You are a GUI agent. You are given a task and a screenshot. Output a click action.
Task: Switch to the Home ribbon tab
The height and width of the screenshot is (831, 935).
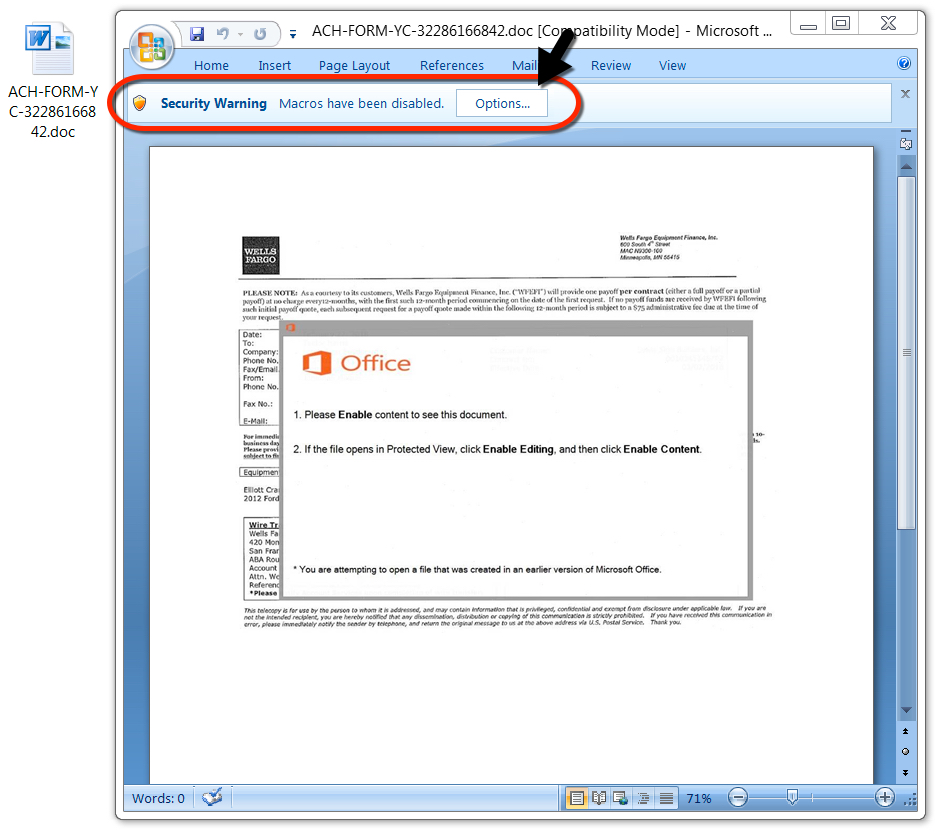(211, 66)
